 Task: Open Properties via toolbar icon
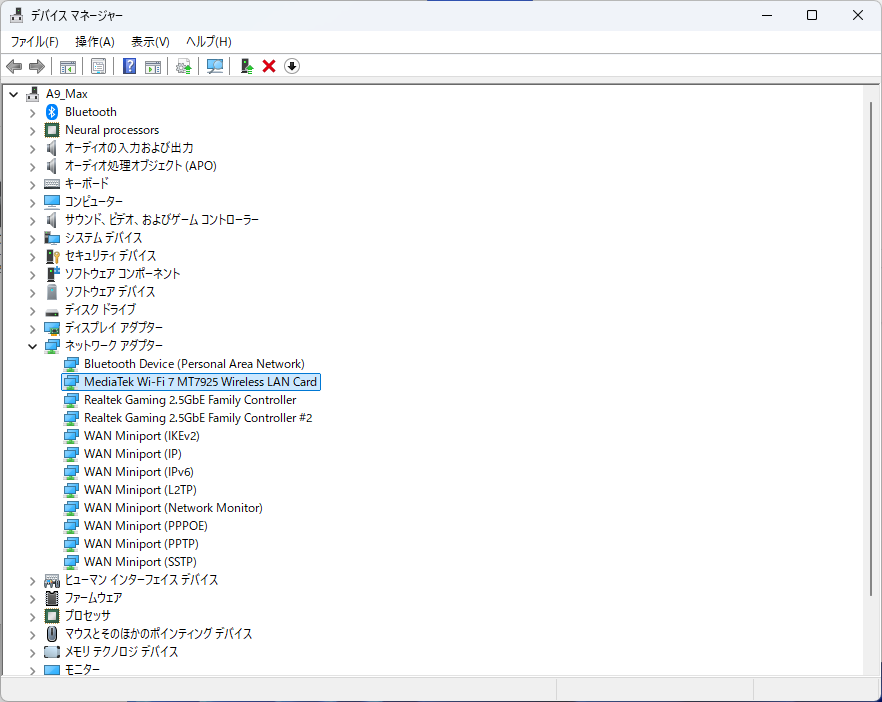pos(98,66)
